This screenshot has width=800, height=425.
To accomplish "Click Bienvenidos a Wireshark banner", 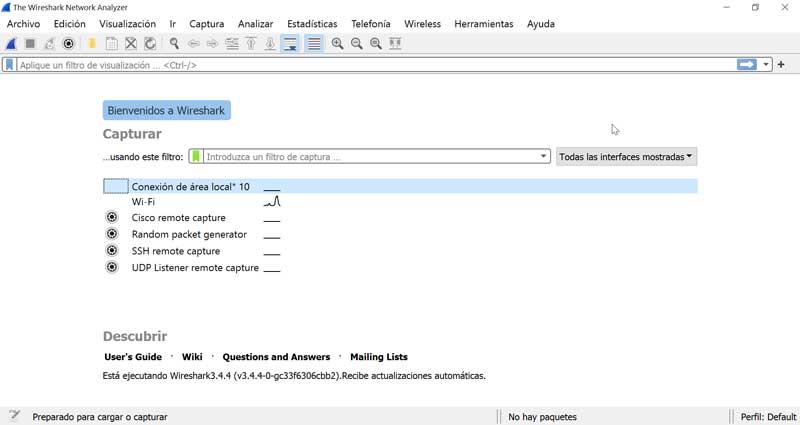I will coord(166,110).
